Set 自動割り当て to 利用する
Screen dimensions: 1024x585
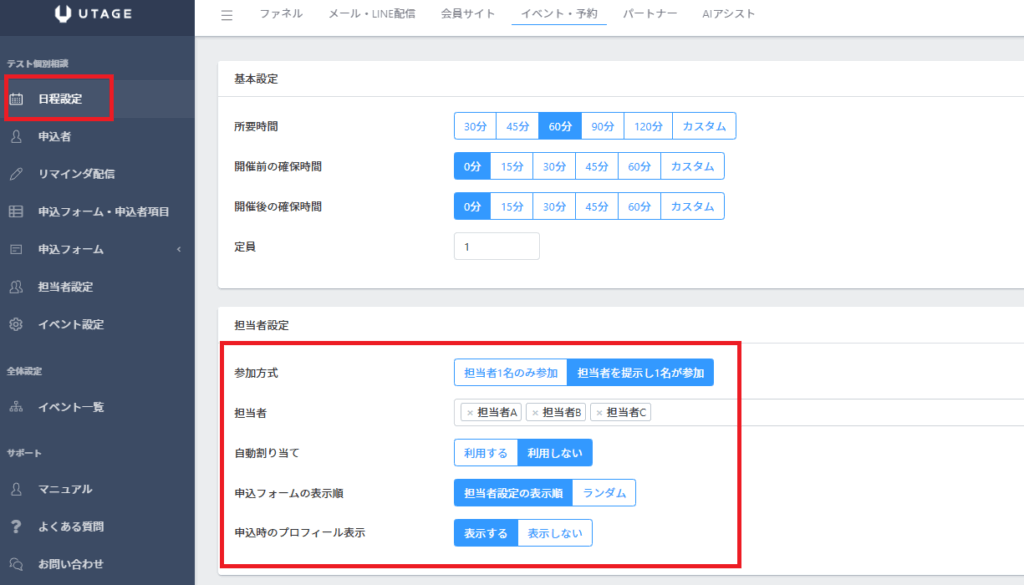[x=485, y=453]
